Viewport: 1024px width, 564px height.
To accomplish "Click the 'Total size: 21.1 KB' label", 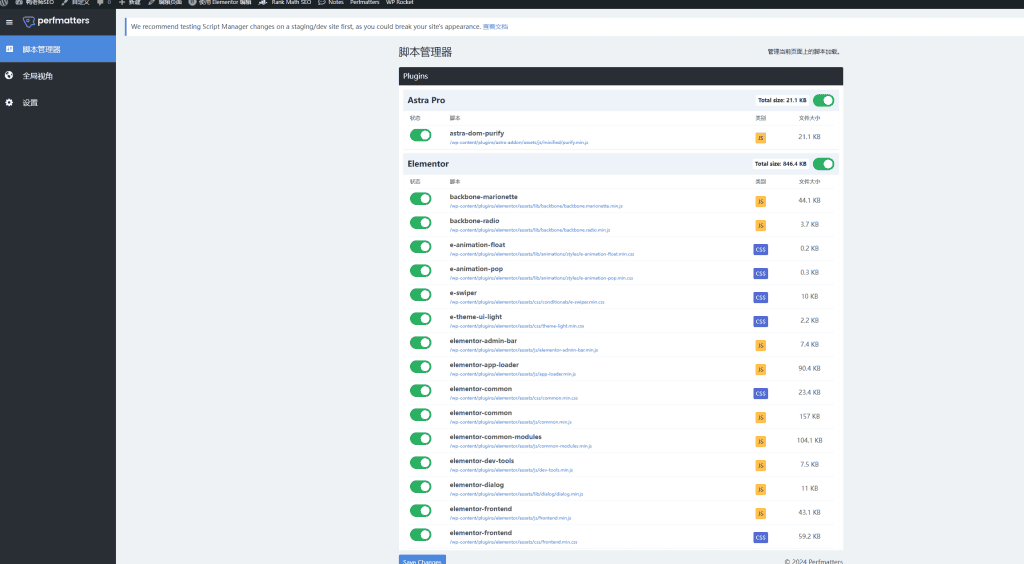I will pyautogui.click(x=782, y=101).
